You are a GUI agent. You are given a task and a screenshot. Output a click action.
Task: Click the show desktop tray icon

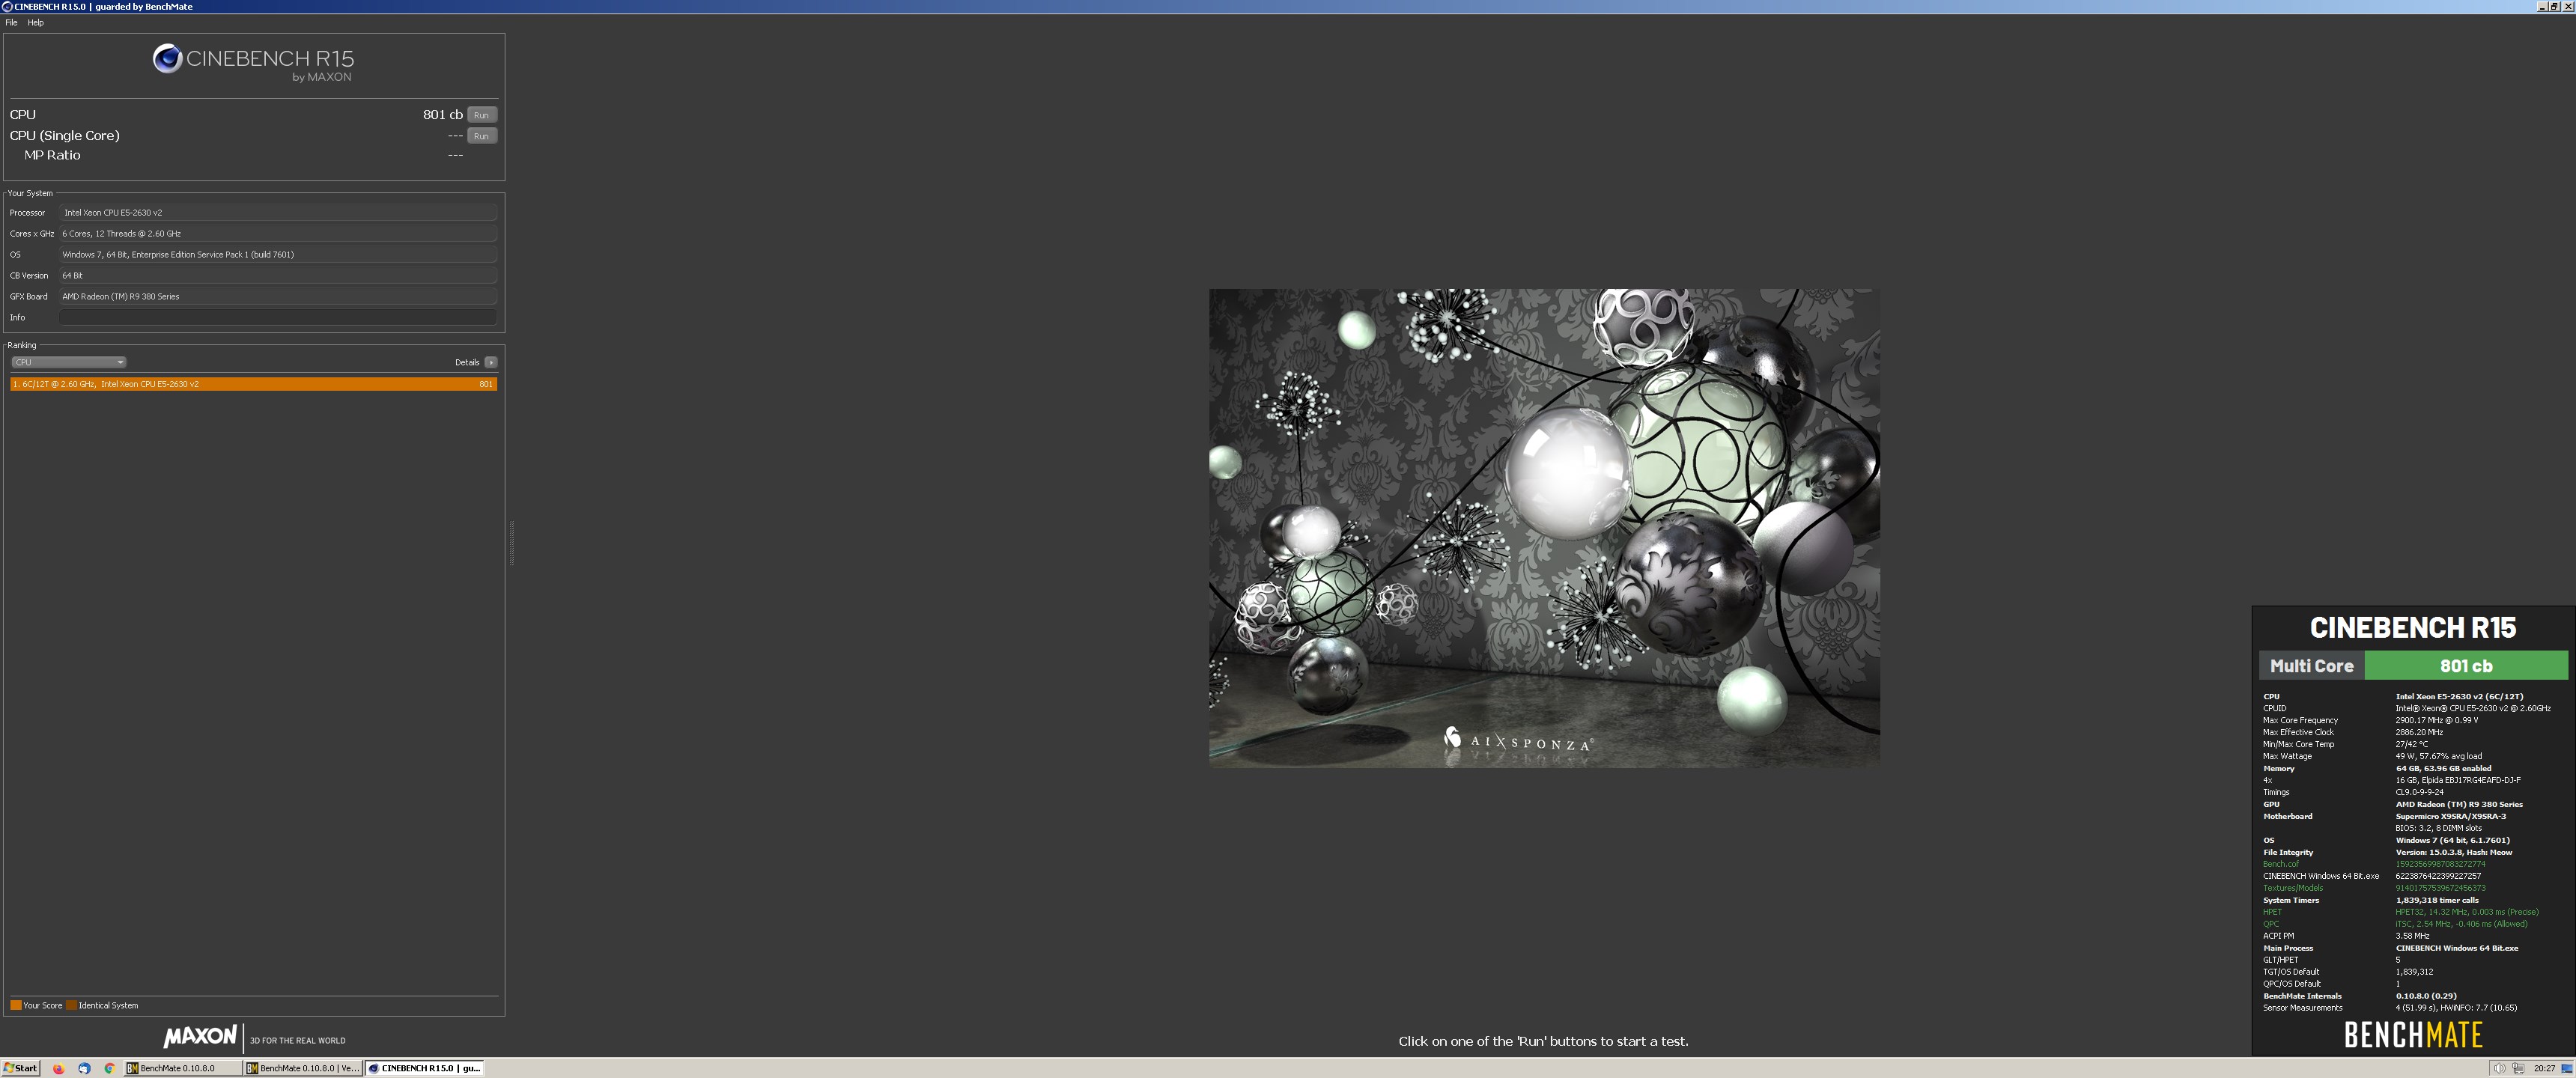click(x=2567, y=1068)
